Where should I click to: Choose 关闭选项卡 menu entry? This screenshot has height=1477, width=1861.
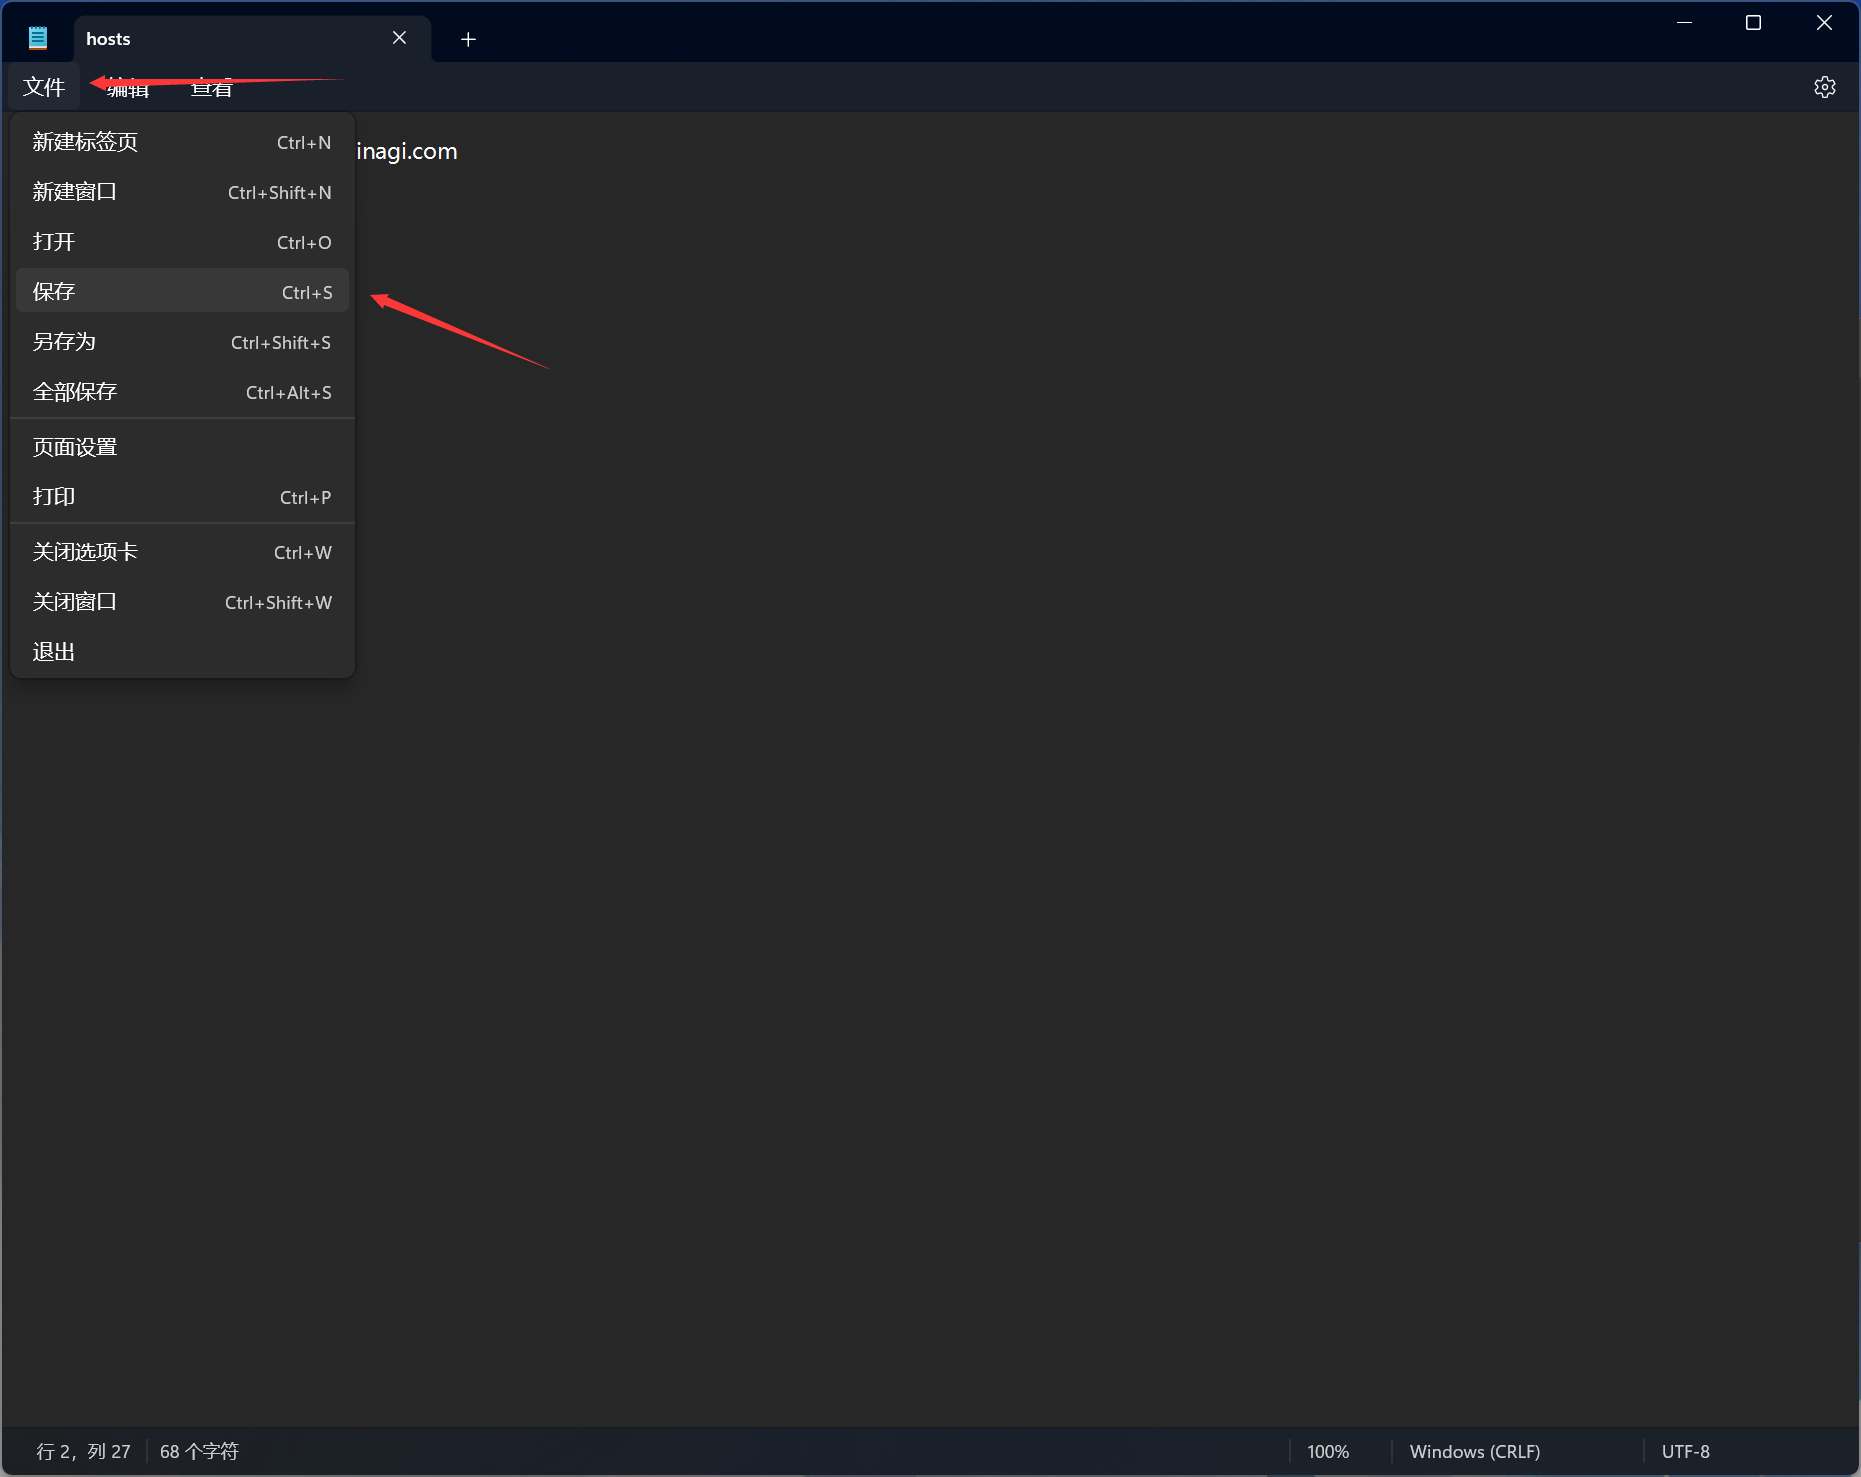182,552
